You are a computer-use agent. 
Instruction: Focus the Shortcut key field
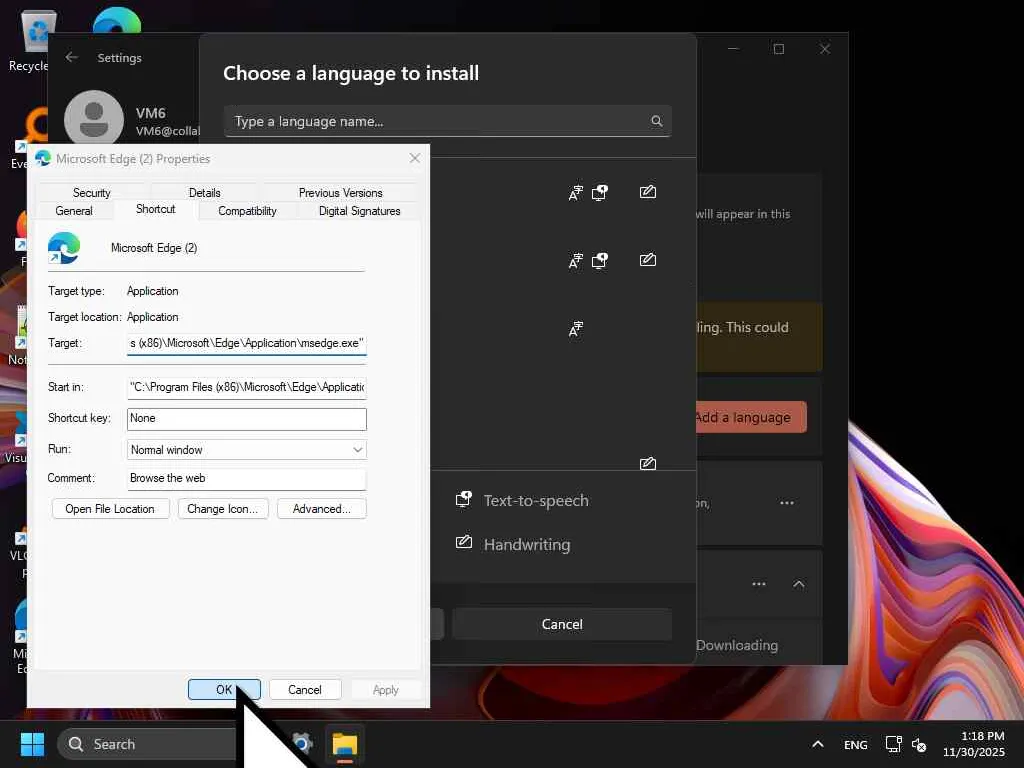247,419
